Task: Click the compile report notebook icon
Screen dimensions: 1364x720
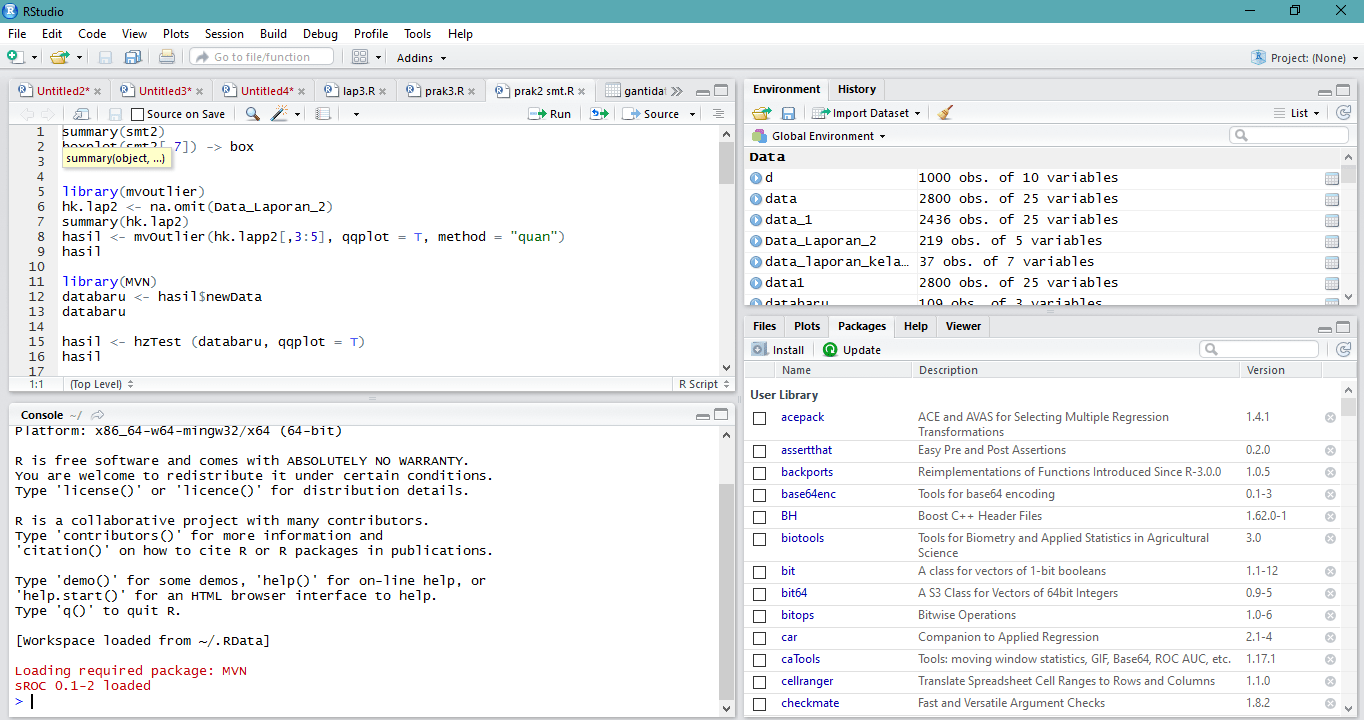Action: (323, 114)
